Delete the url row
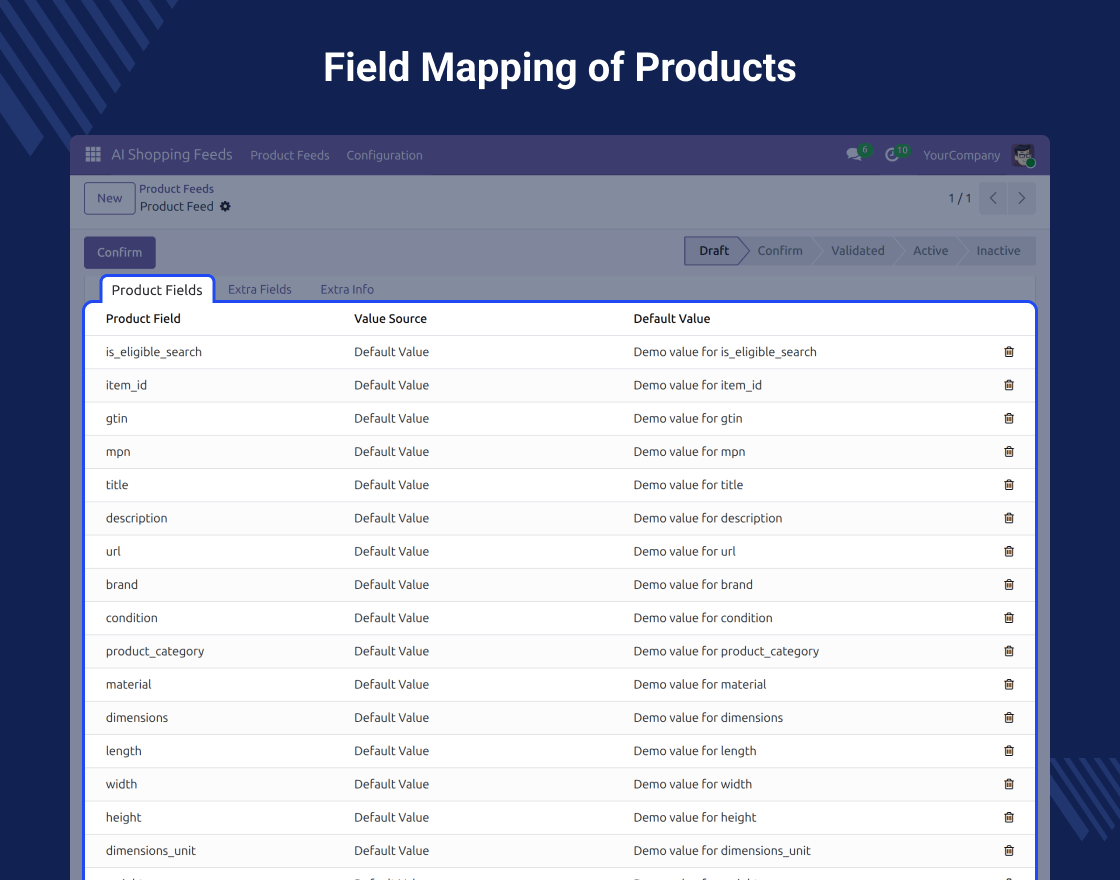 coord(1009,551)
